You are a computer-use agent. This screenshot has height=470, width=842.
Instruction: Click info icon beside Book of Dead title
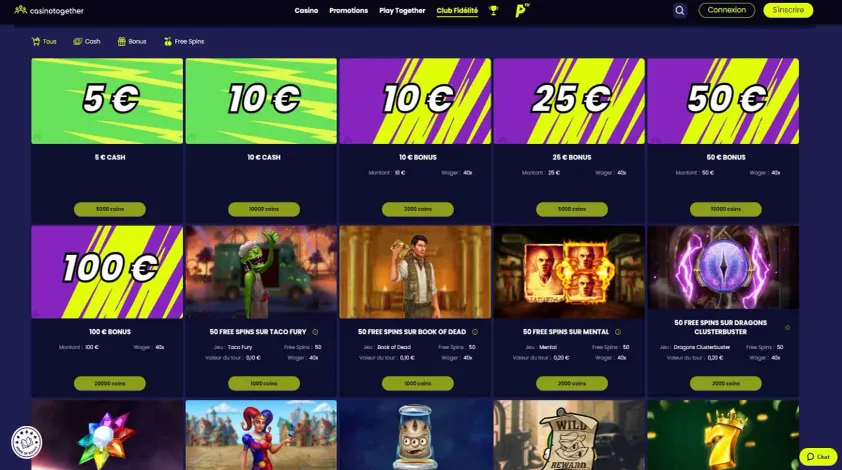475,332
